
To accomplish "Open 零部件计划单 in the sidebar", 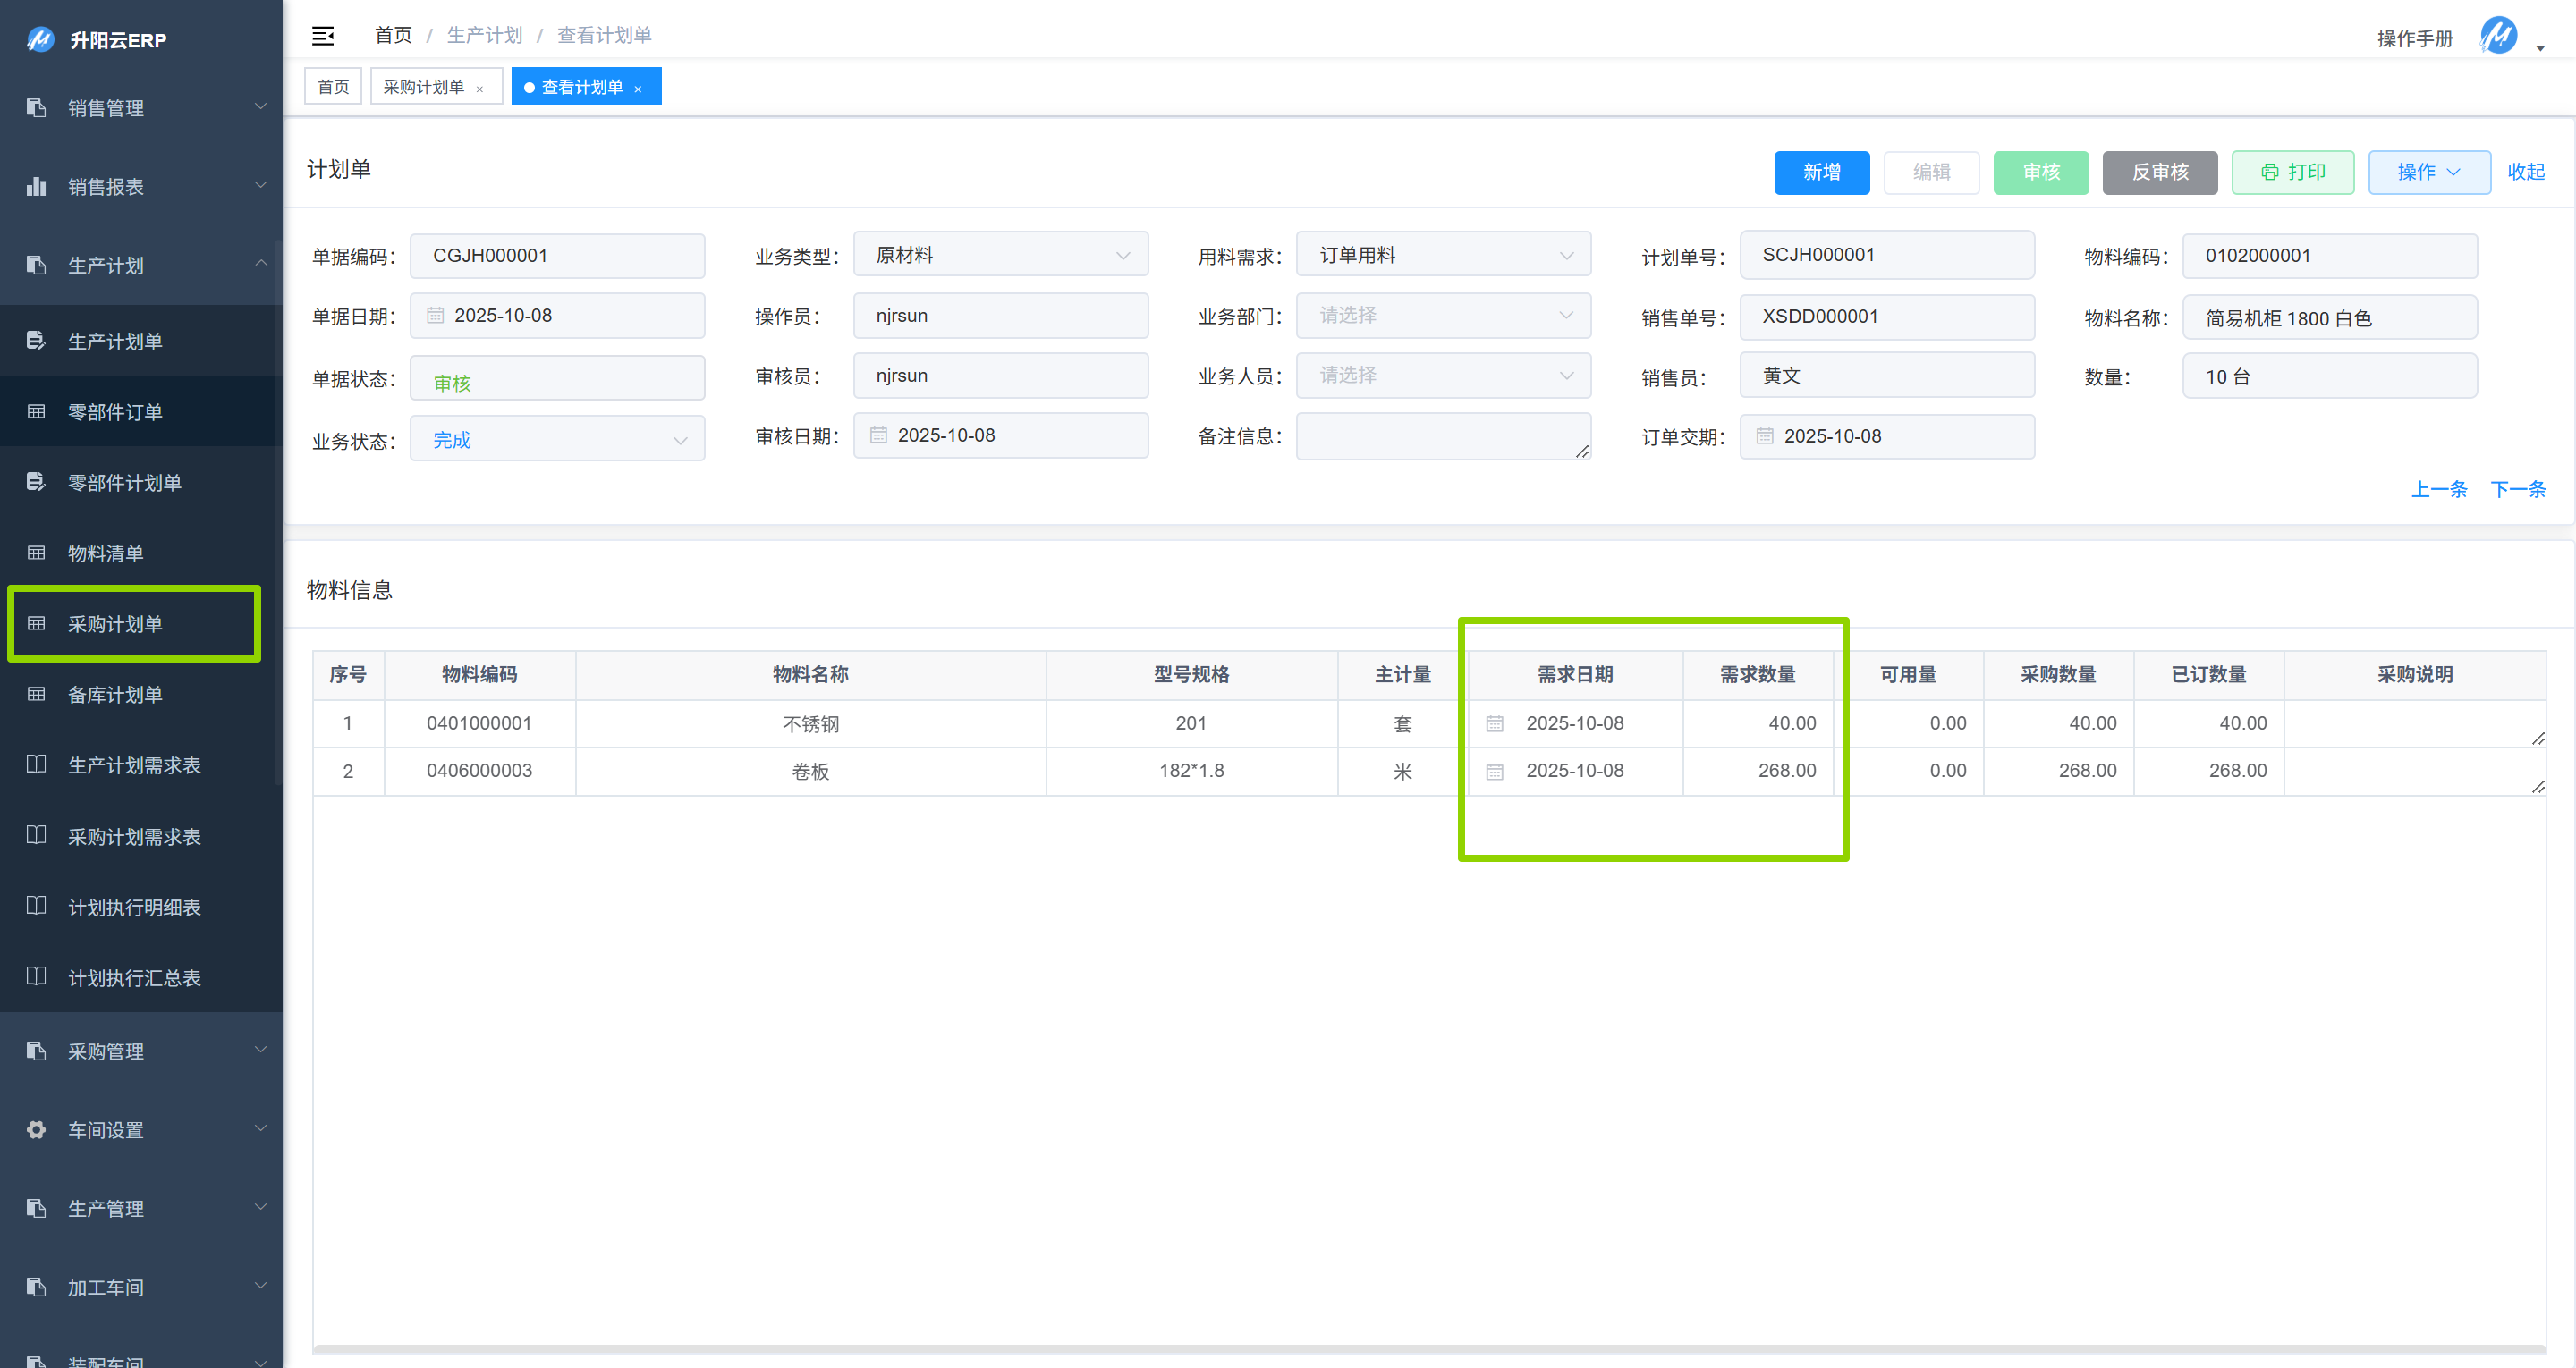I will pyautogui.click(x=124, y=482).
